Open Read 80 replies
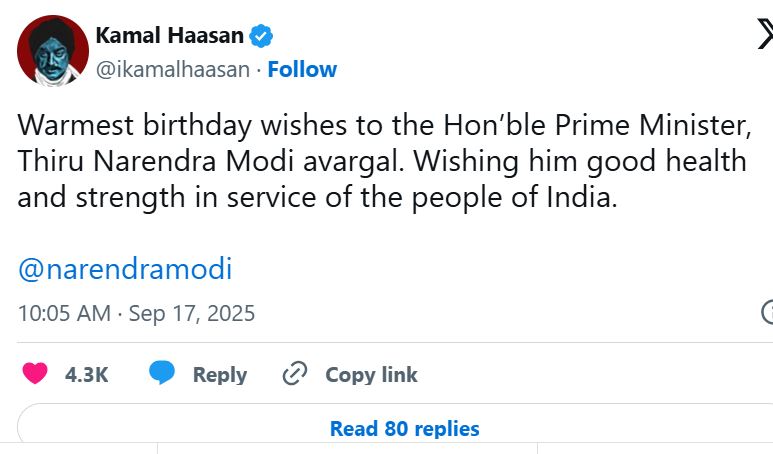The width and height of the screenshot is (773, 454). click(404, 429)
